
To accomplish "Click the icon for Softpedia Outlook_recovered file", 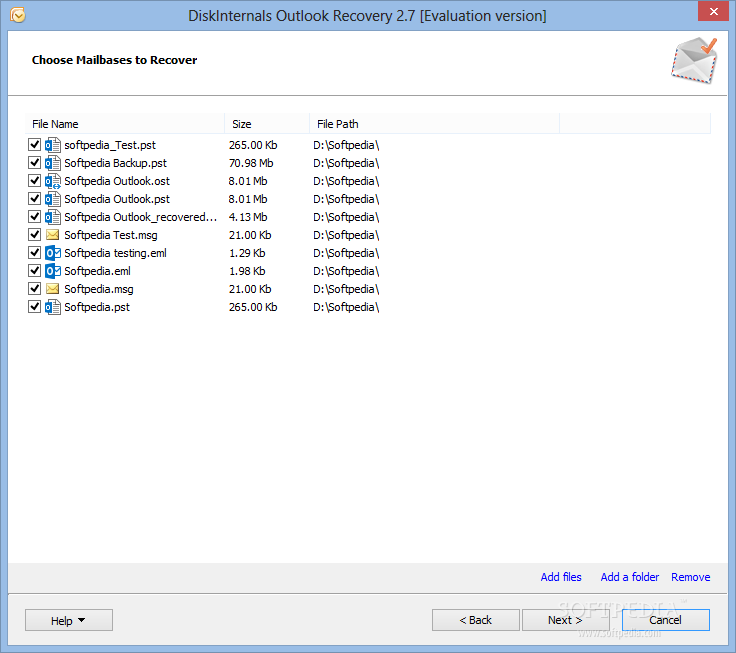I will (53, 217).
